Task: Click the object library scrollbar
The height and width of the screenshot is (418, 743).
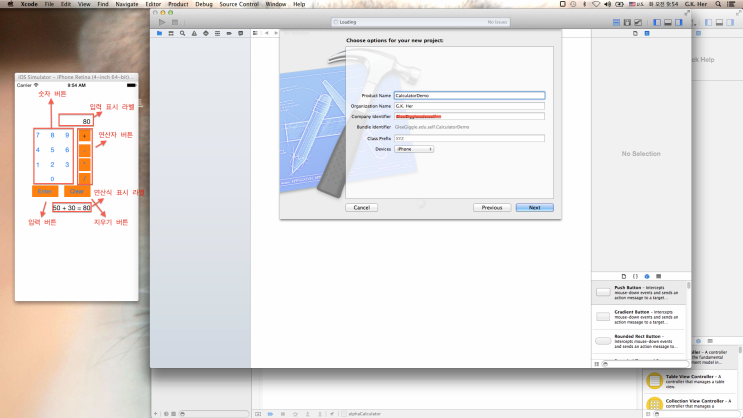Action: [688, 286]
